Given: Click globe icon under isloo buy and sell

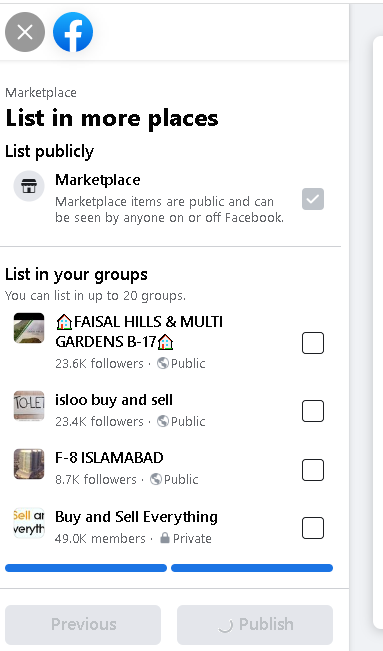Looking at the screenshot, I should pyautogui.click(x=163, y=421).
